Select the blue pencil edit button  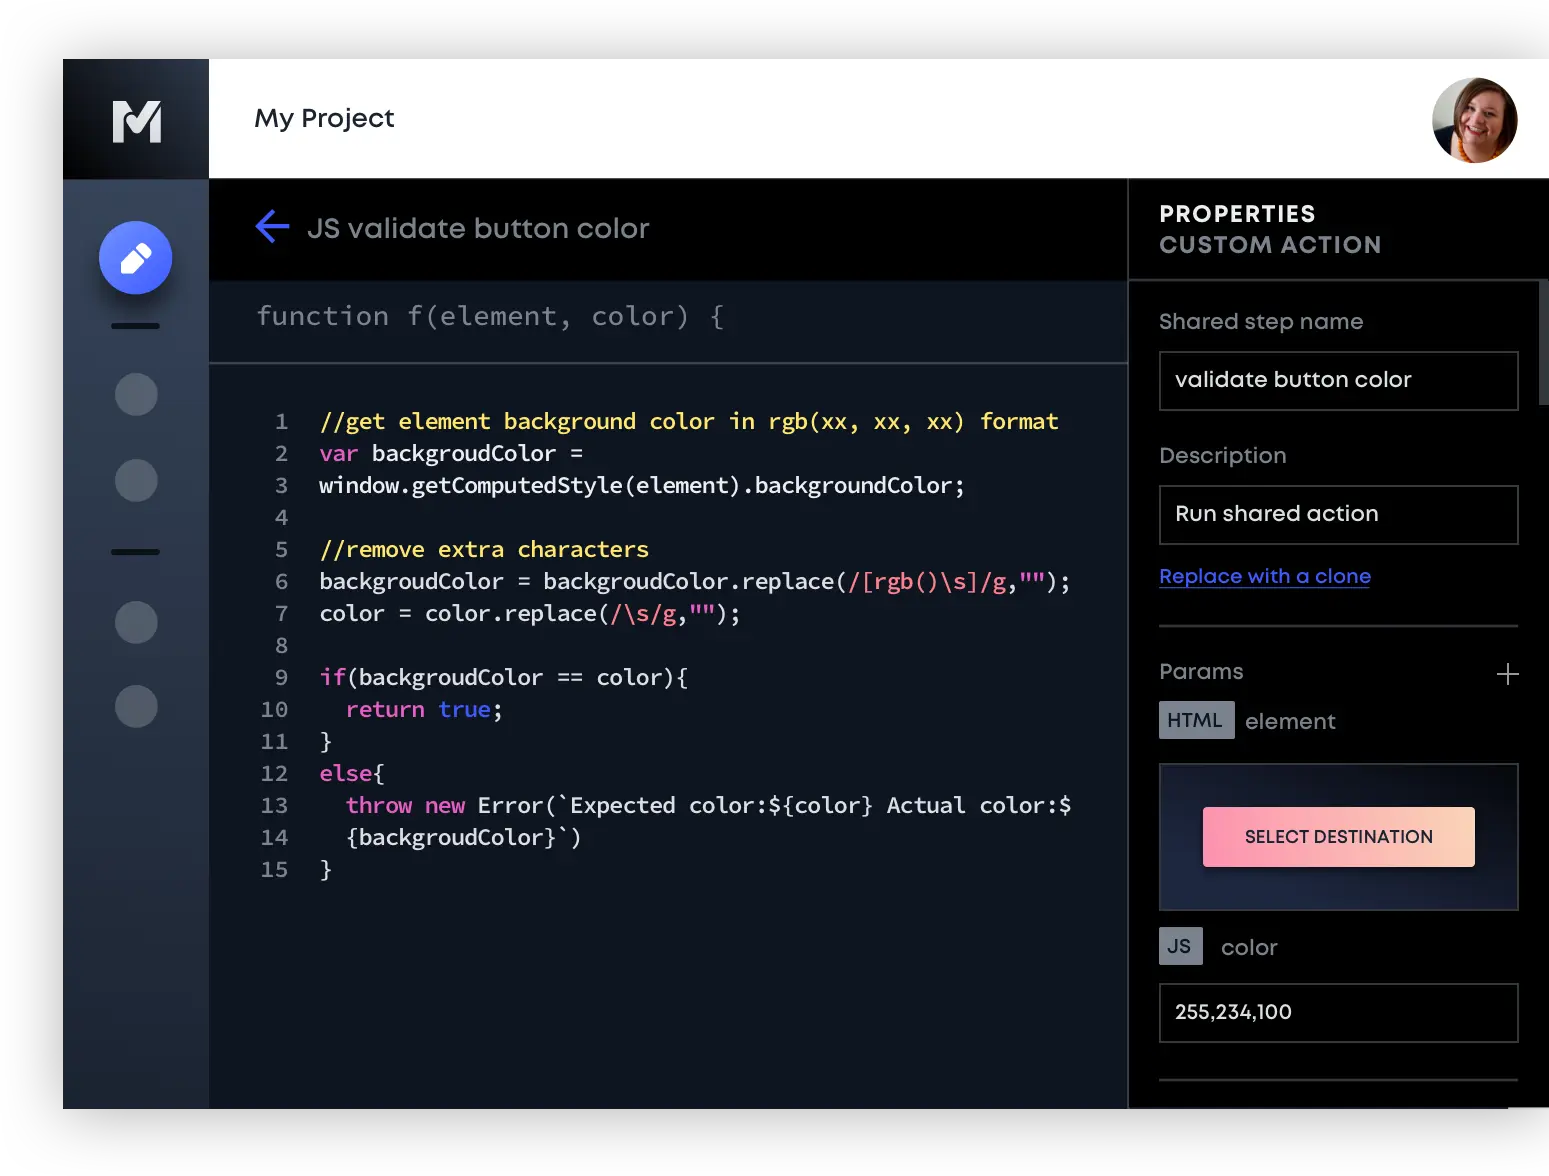click(136, 258)
